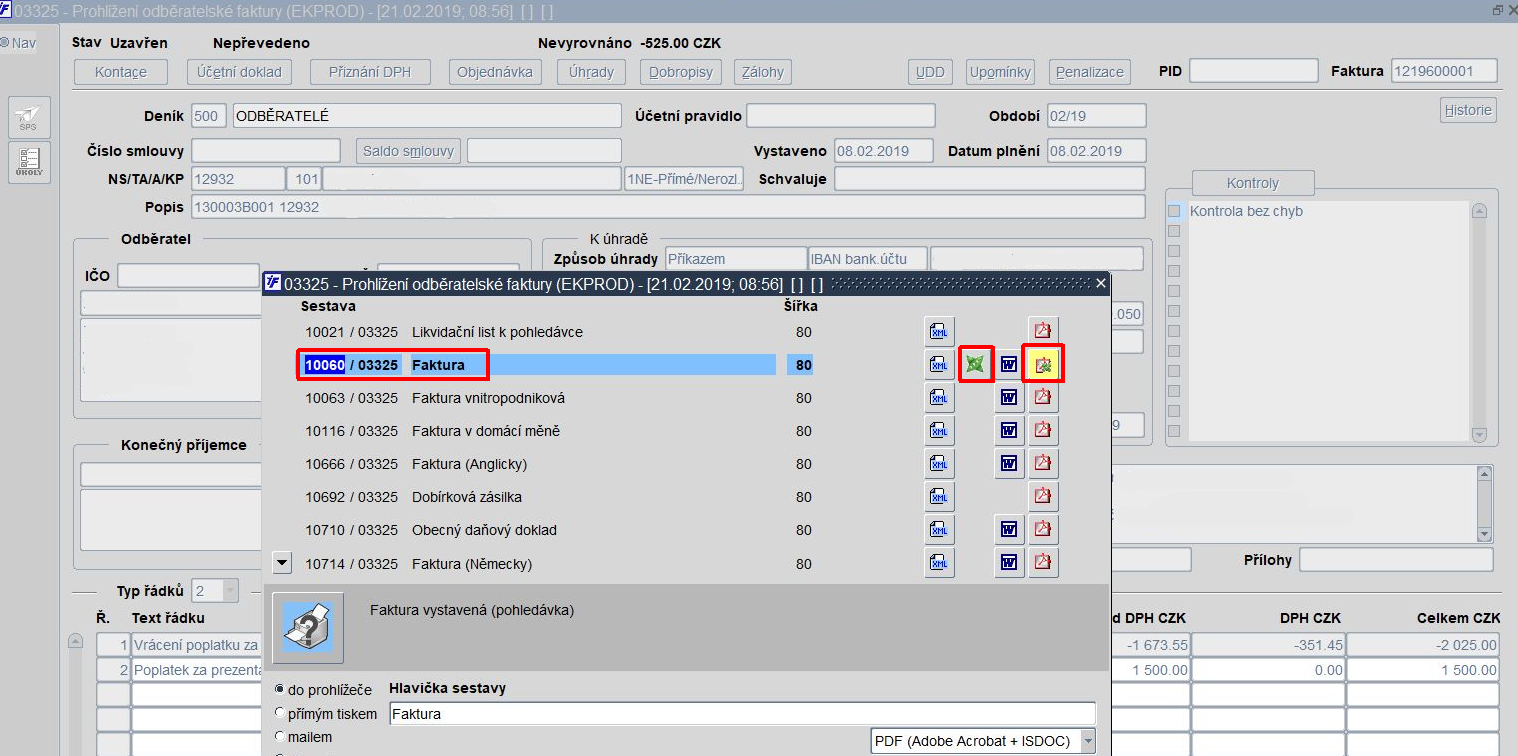Export Faktura v domácí měně as XML
The image size is (1518, 756).
[x=939, y=431]
